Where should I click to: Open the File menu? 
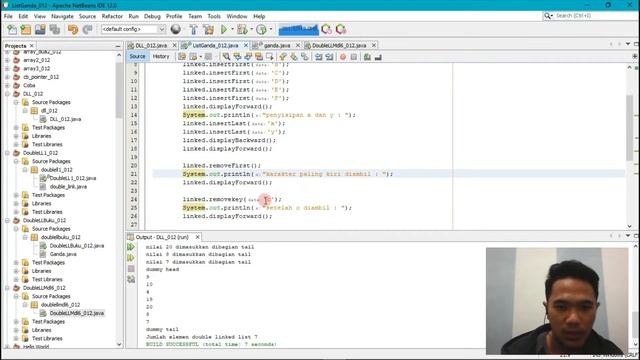click(x=8, y=16)
